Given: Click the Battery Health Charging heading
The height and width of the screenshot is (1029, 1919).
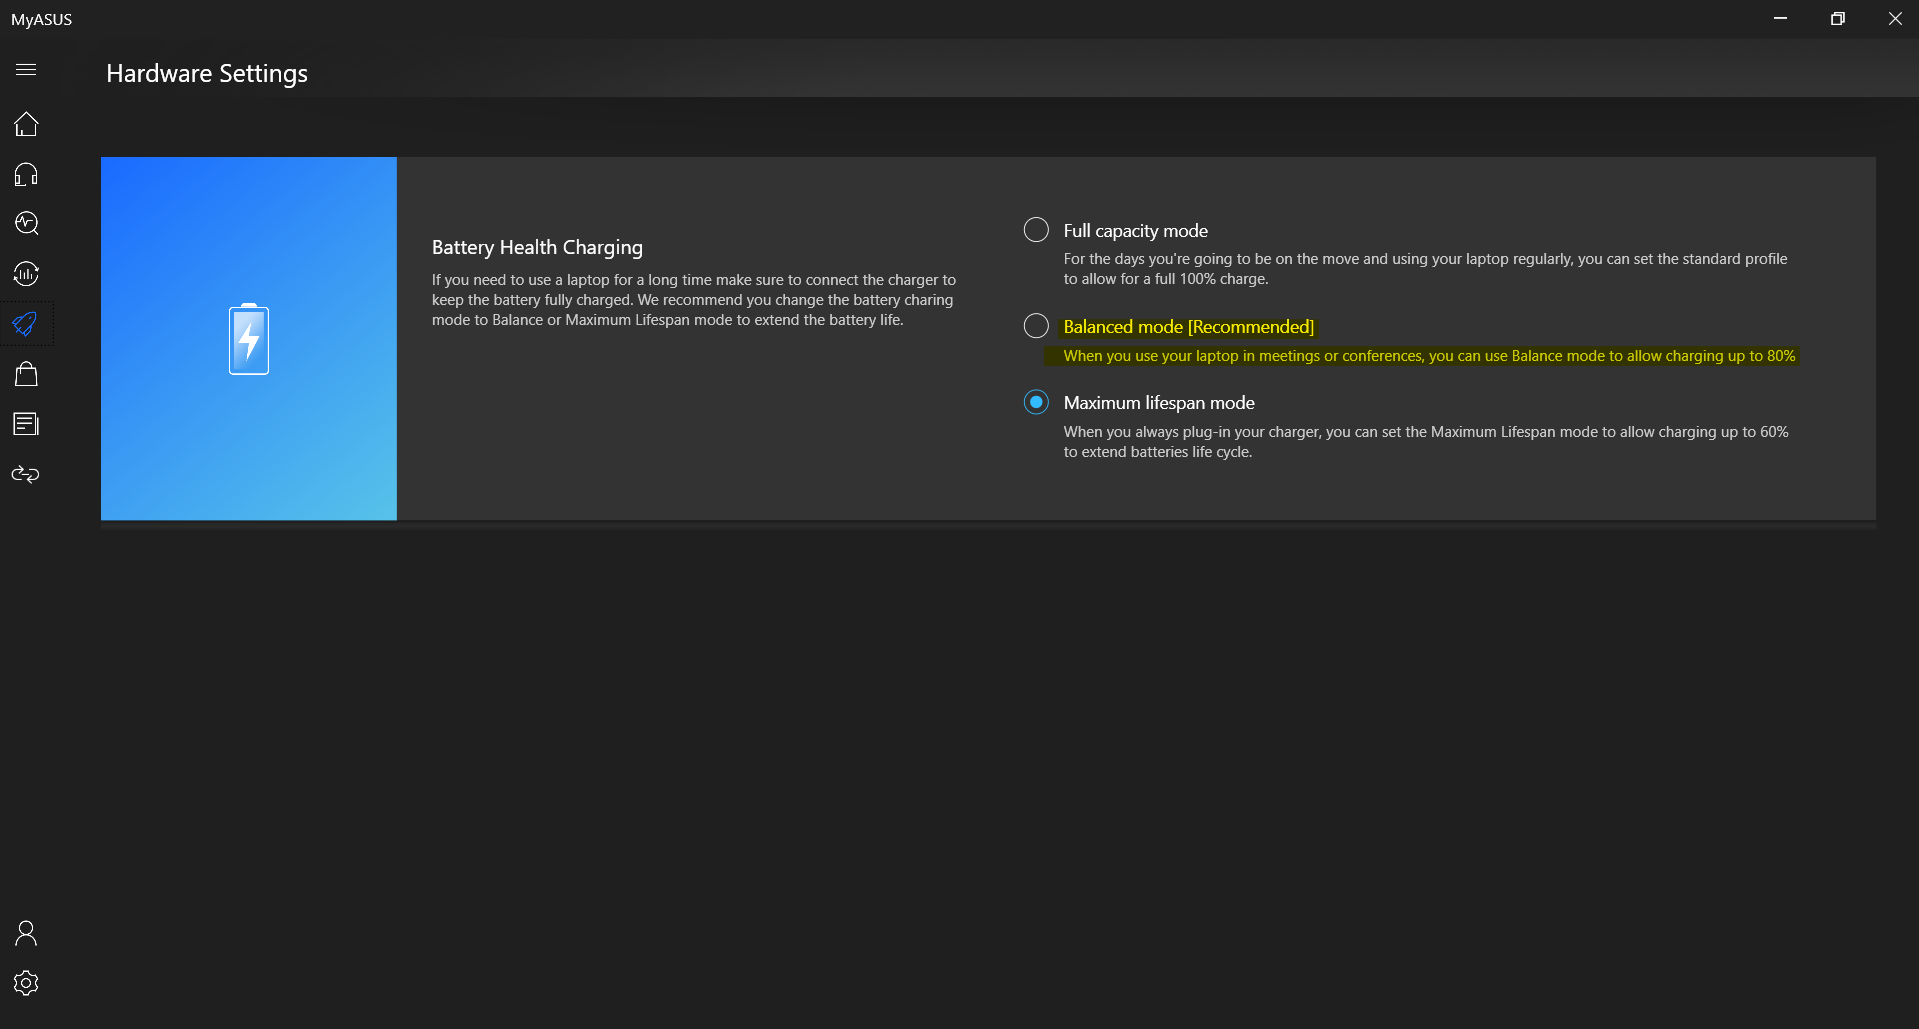Looking at the screenshot, I should tap(537, 247).
